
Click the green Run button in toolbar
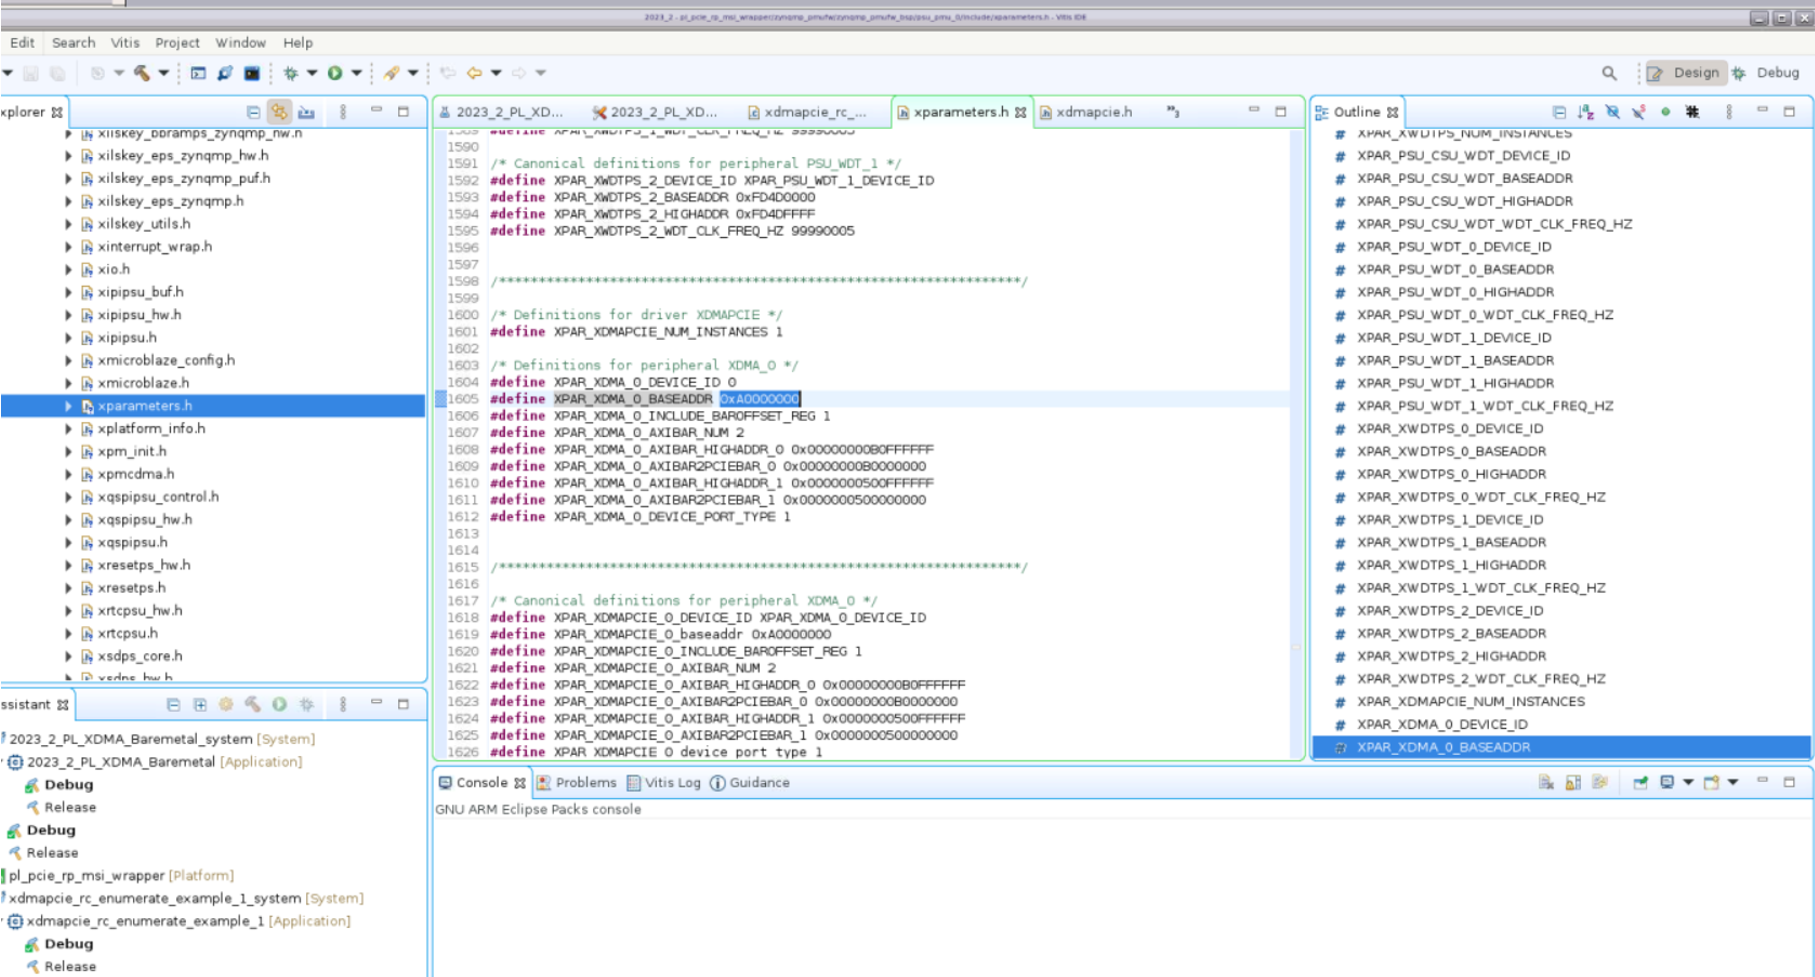(335, 73)
